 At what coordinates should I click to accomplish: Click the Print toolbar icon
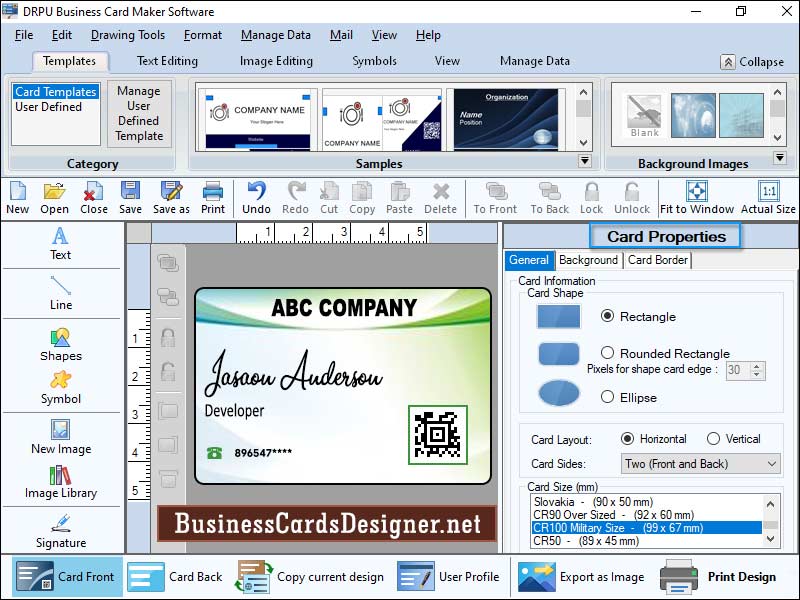point(213,197)
